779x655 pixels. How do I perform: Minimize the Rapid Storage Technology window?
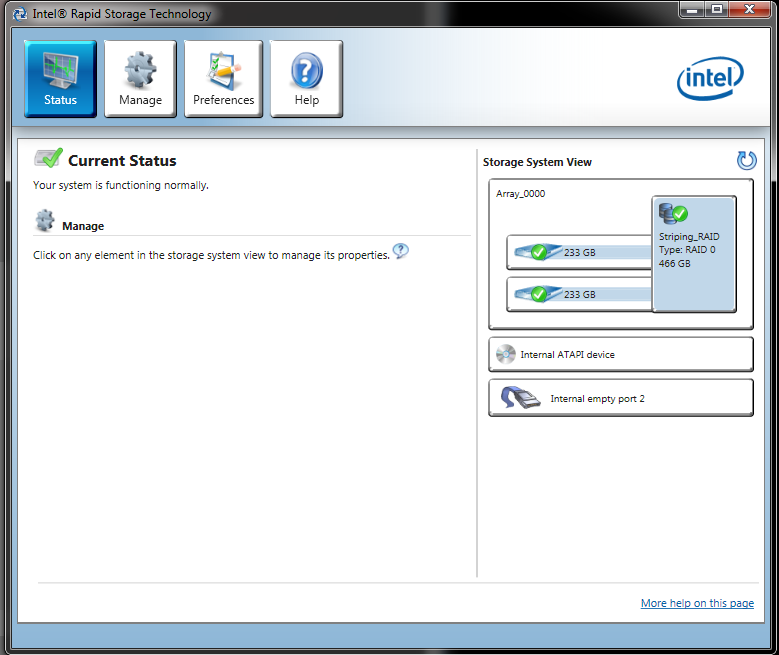[x=692, y=9]
